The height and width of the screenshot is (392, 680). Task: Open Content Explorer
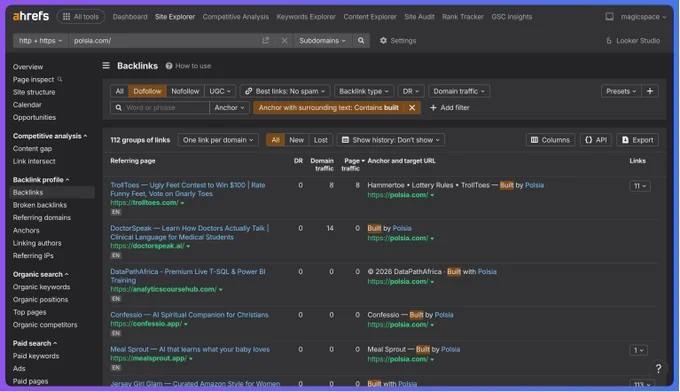click(x=370, y=16)
